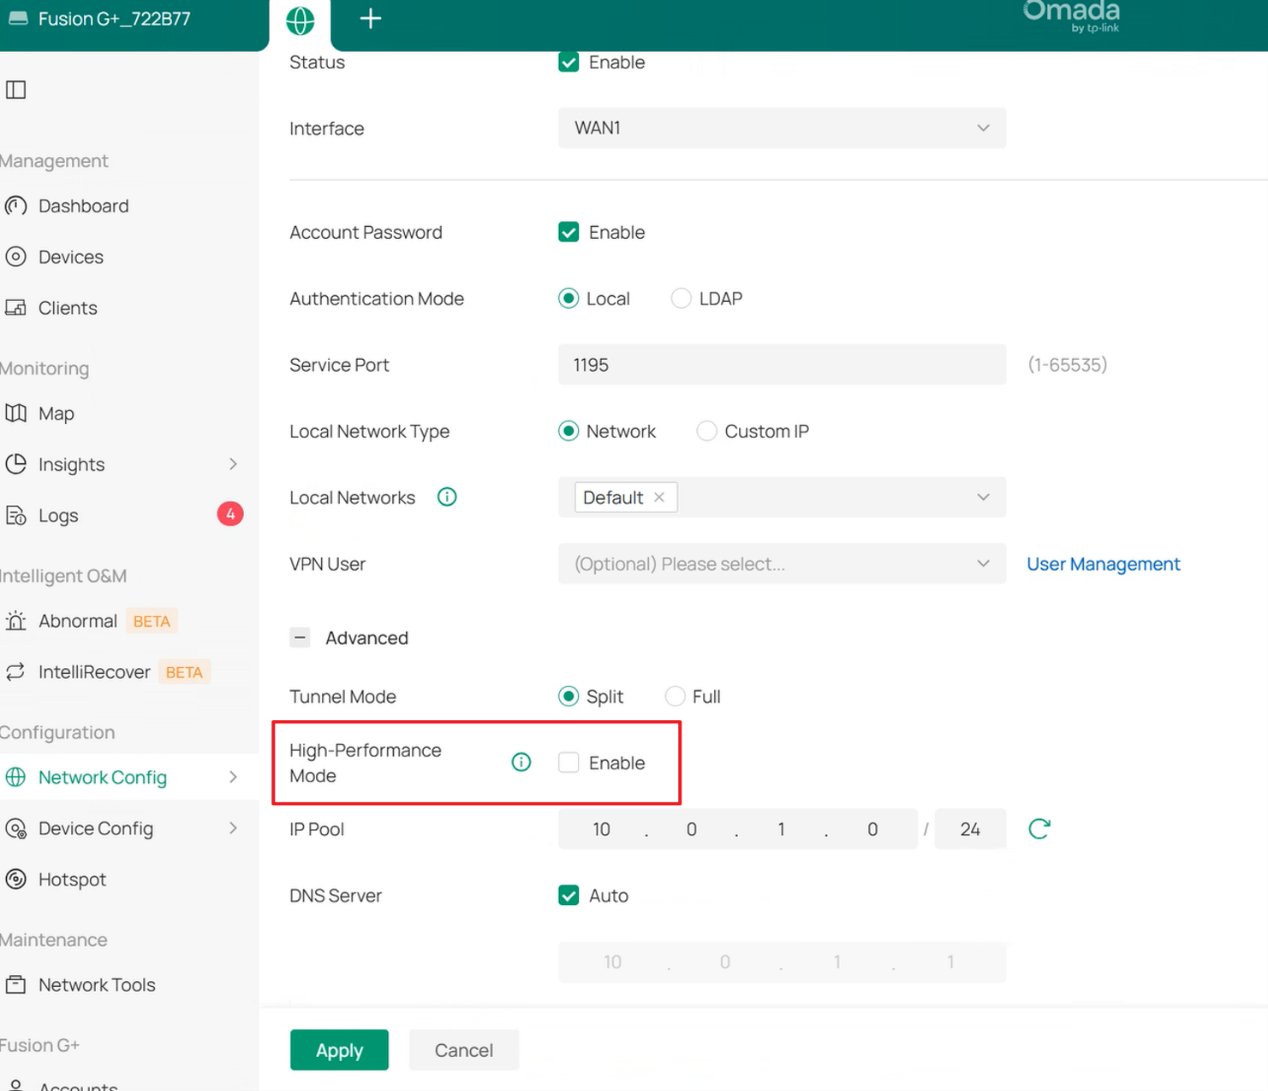Select Custom IP local network type
The image size is (1268, 1091).
click(707, 431)
